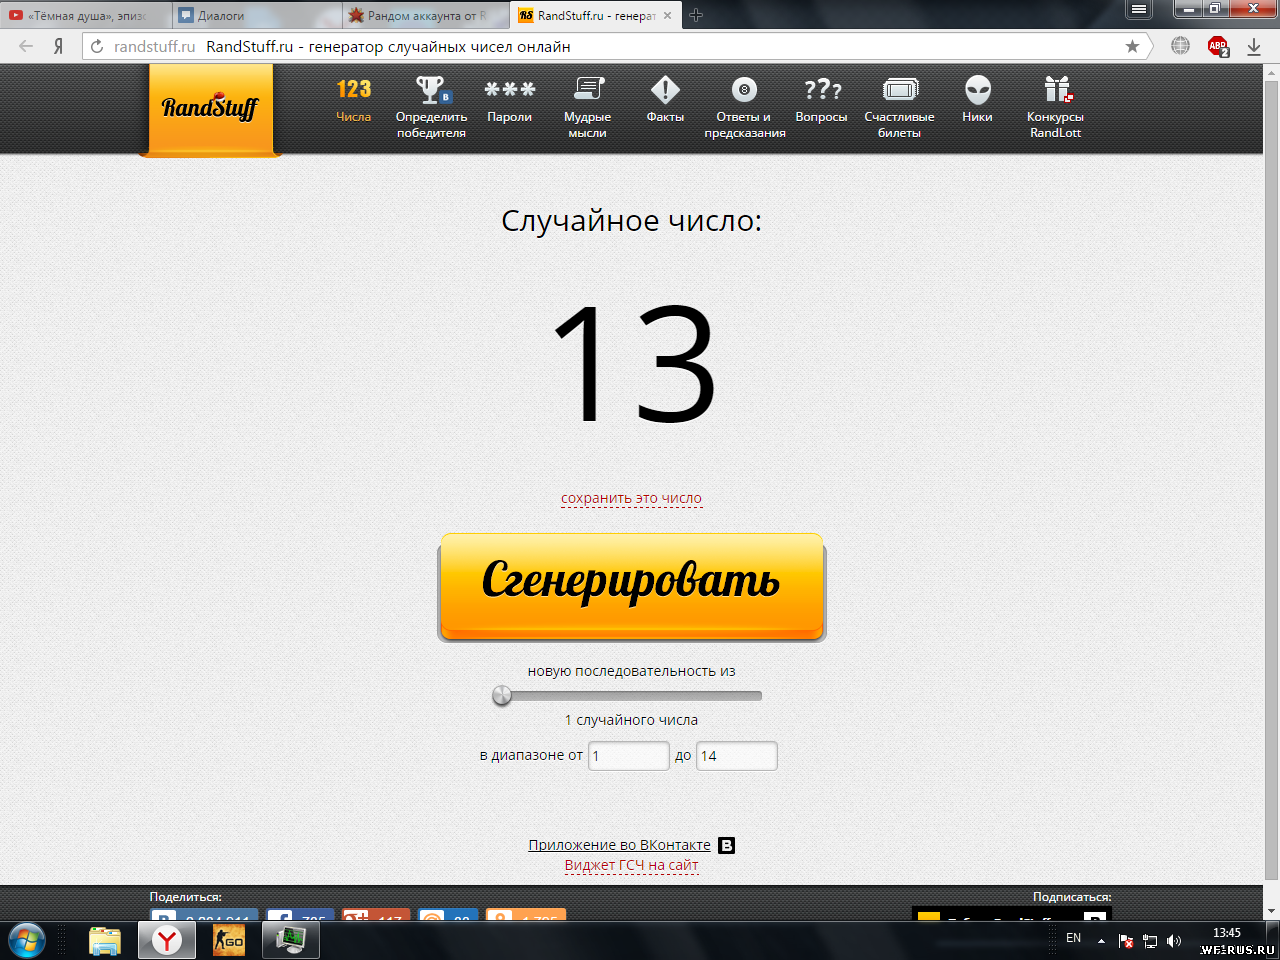The width and height of the screenshot is (1280, 960).
Task: Click Виджет ГСЧ на сайт link
Action: coord(631,865)
